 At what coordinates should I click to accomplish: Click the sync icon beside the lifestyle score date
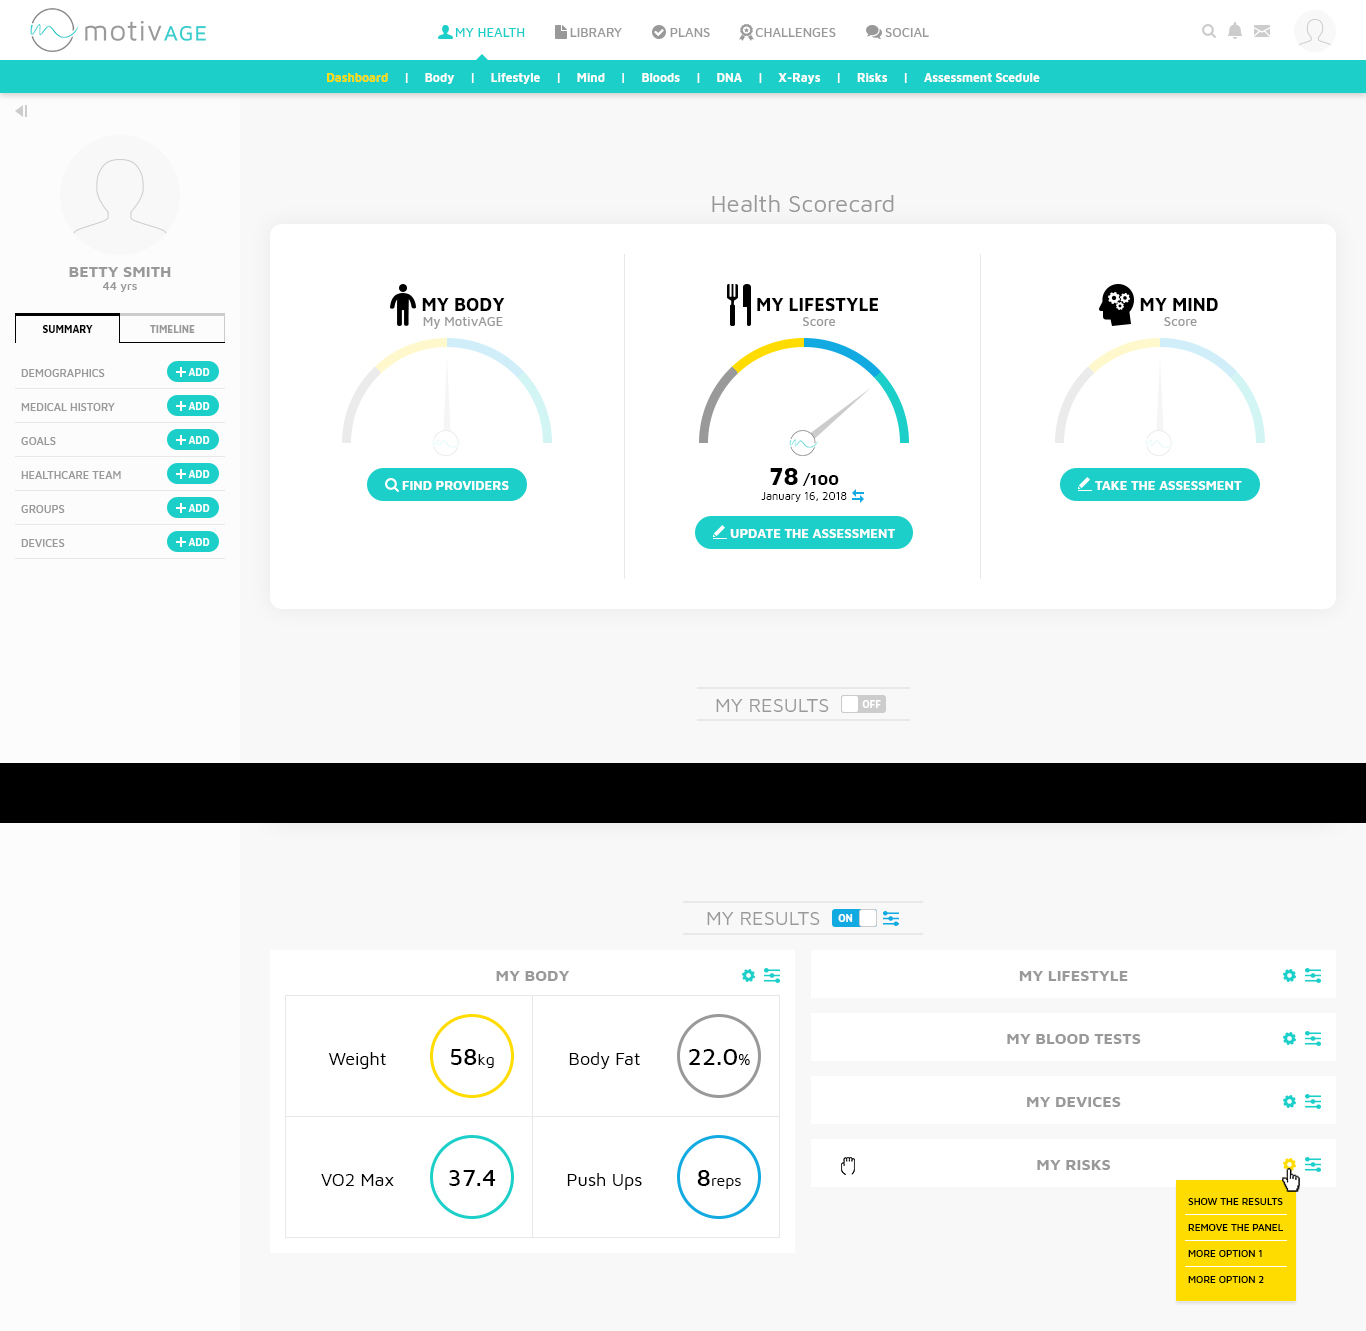tap(858, 495)
